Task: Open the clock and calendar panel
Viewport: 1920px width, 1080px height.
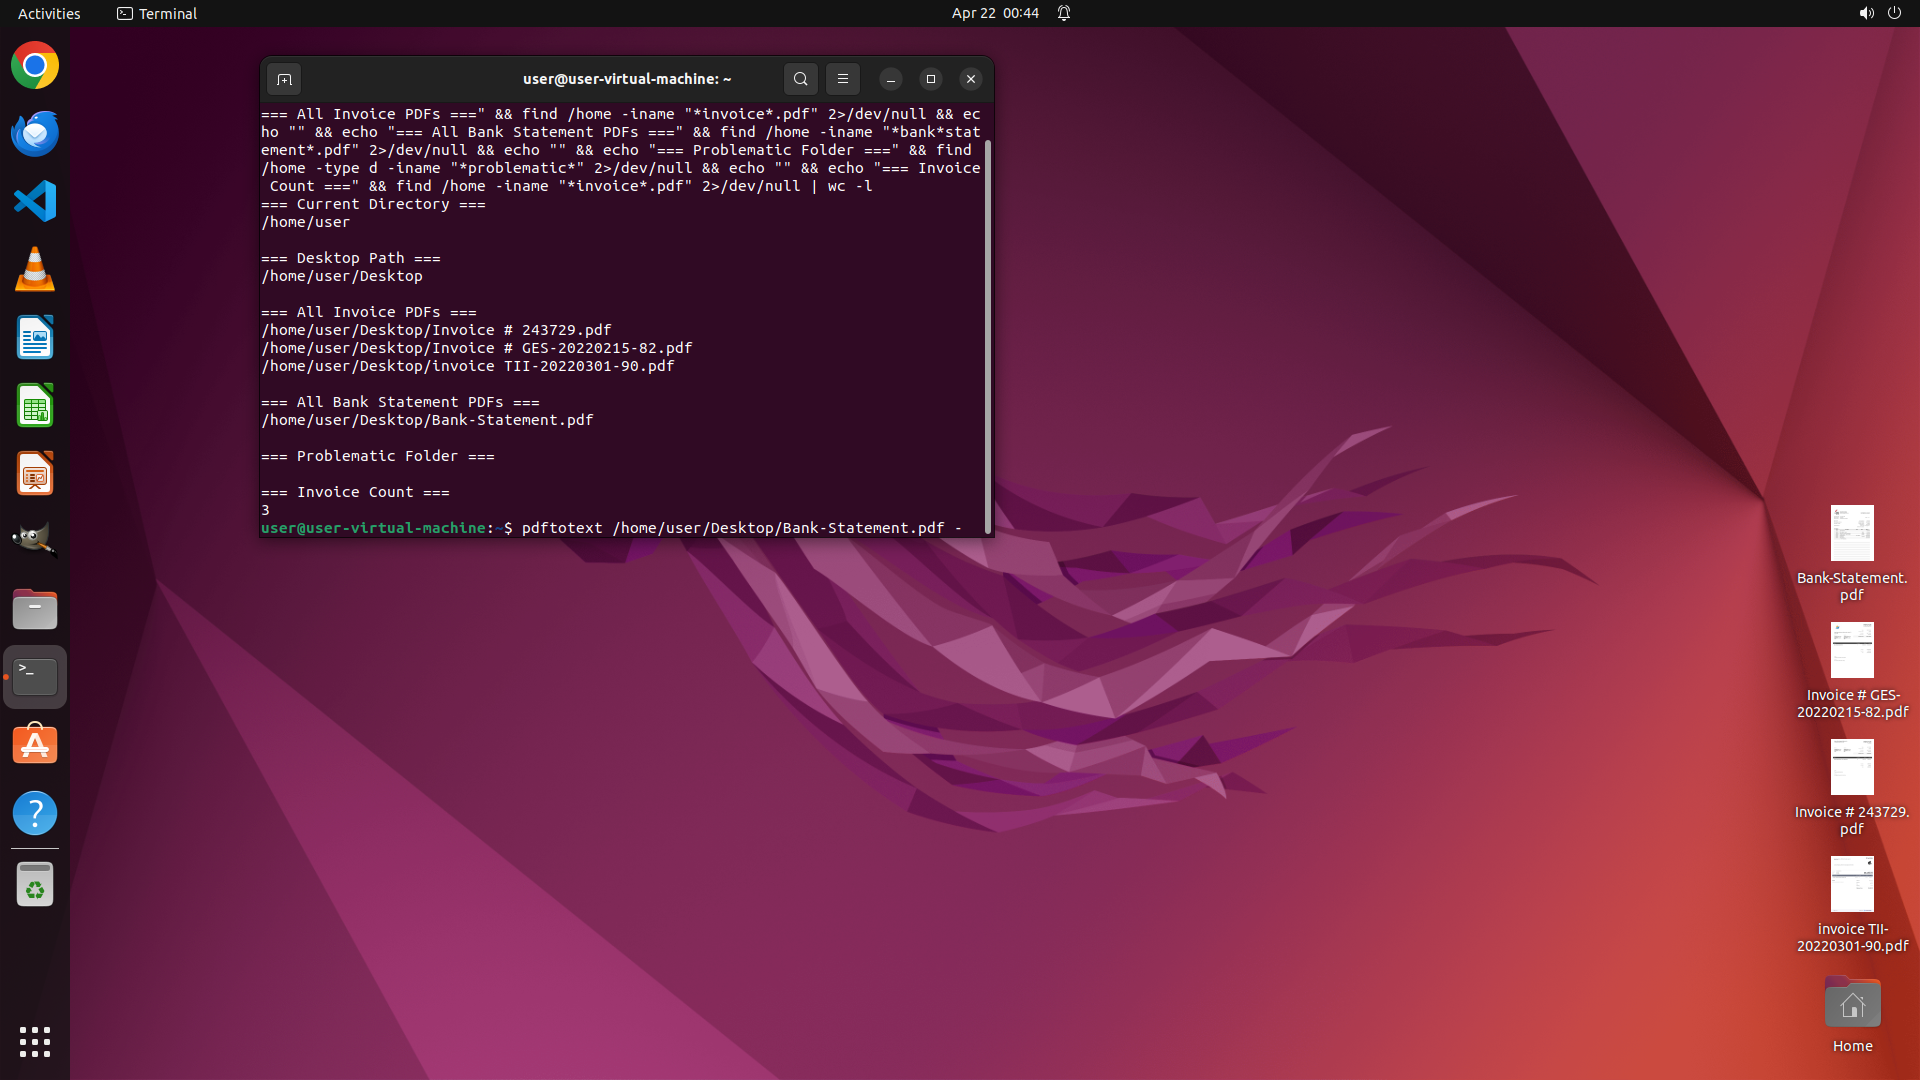Action: 994,13
